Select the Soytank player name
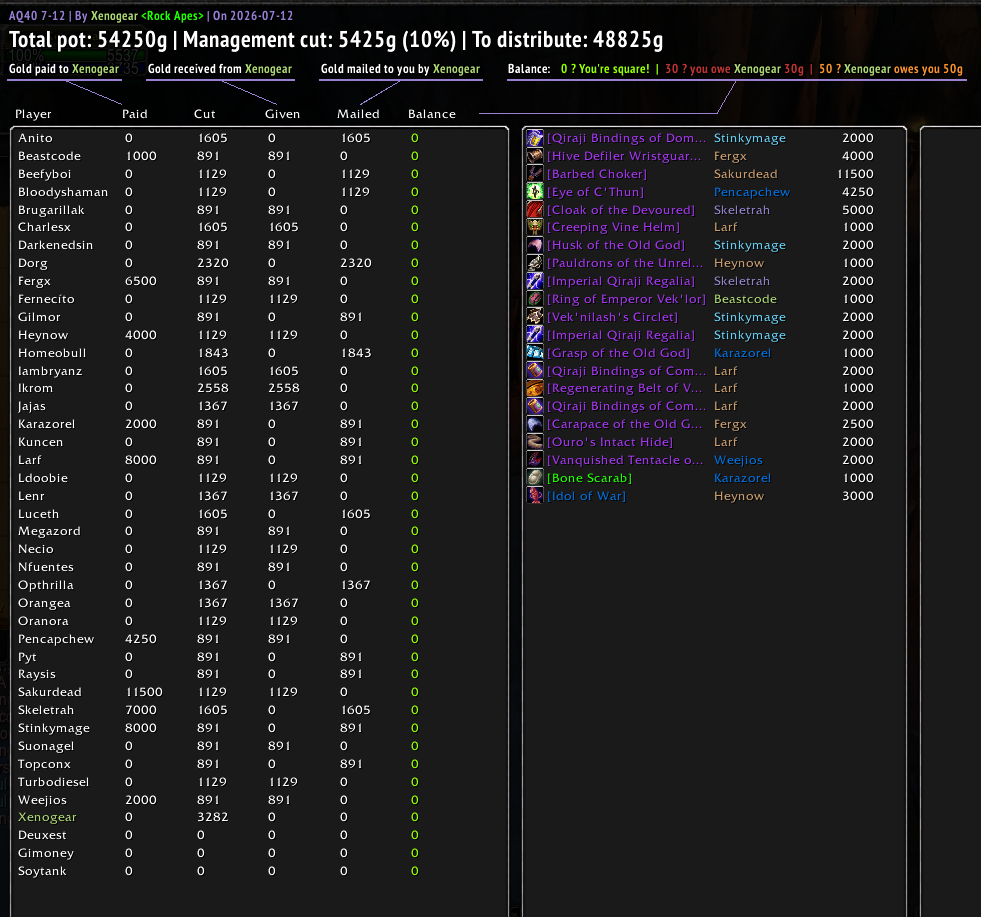 [x=42, y=871]
